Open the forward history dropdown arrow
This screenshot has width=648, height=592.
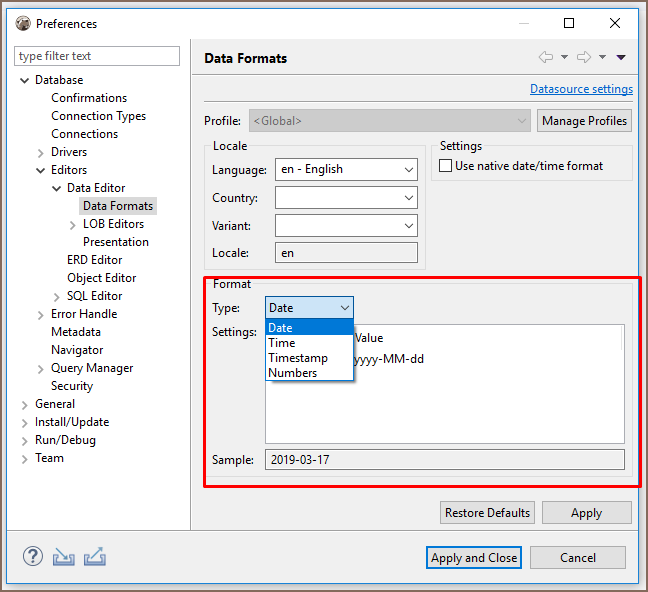(603, 57)
